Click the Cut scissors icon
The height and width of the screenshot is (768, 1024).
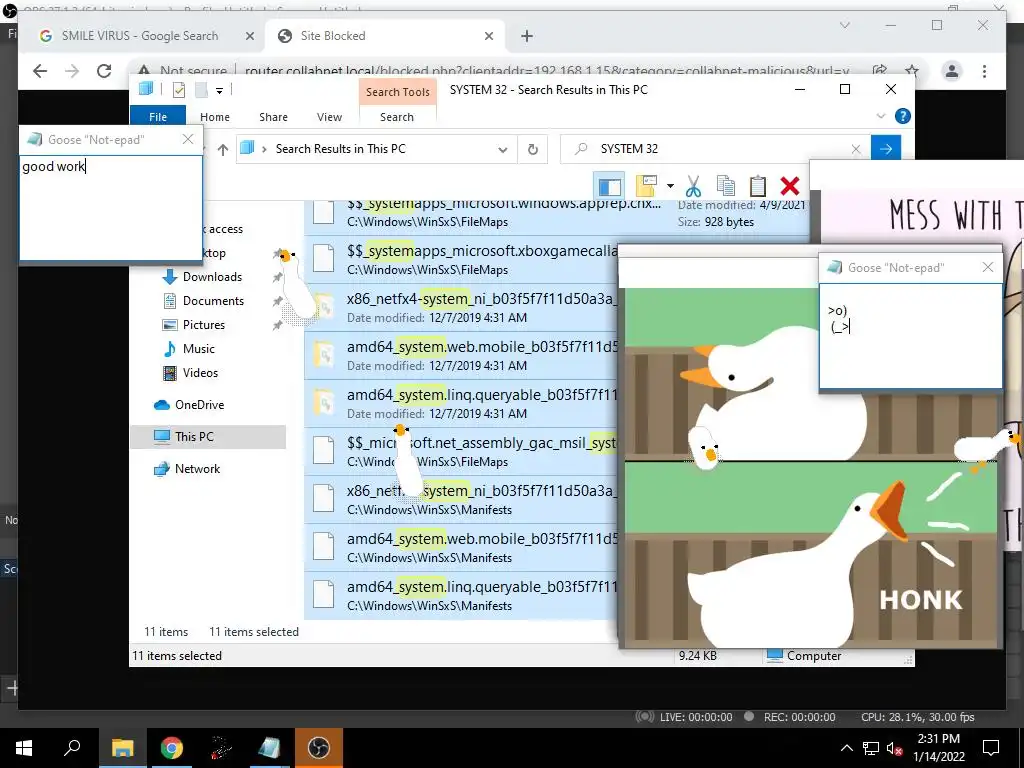[693, 187]
